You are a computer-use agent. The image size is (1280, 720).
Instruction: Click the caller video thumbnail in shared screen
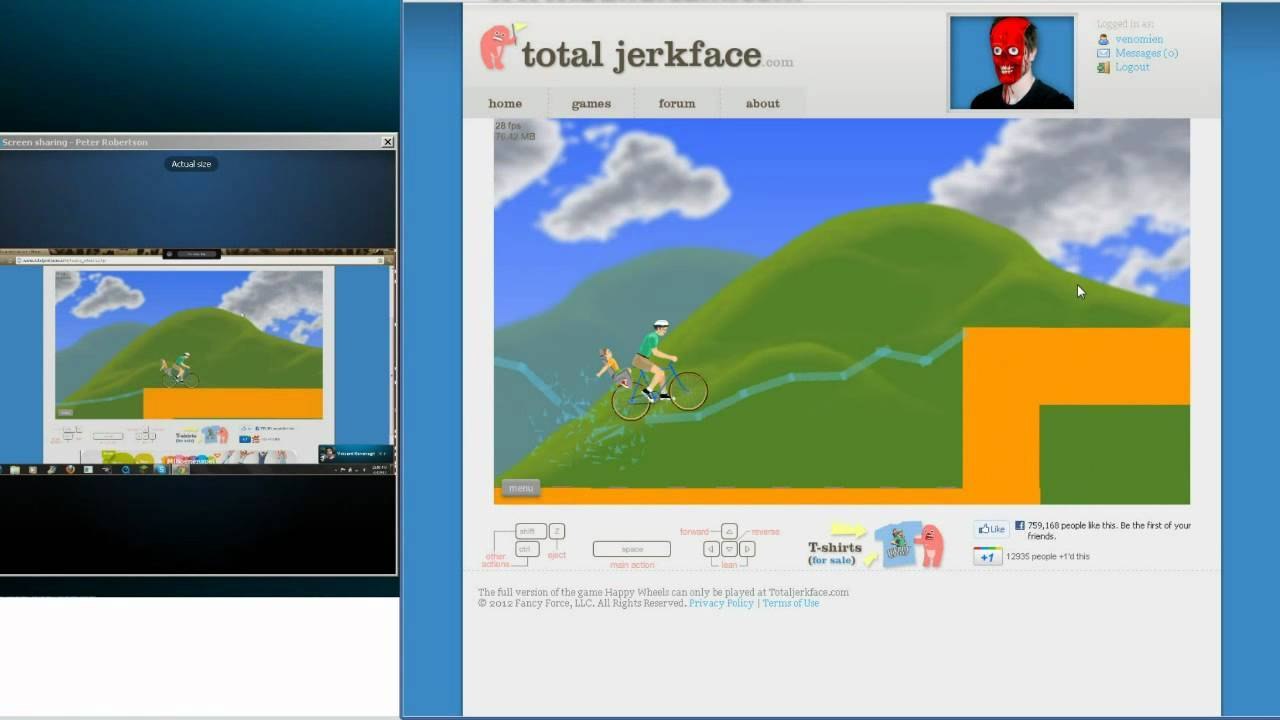tap(355, 454)
